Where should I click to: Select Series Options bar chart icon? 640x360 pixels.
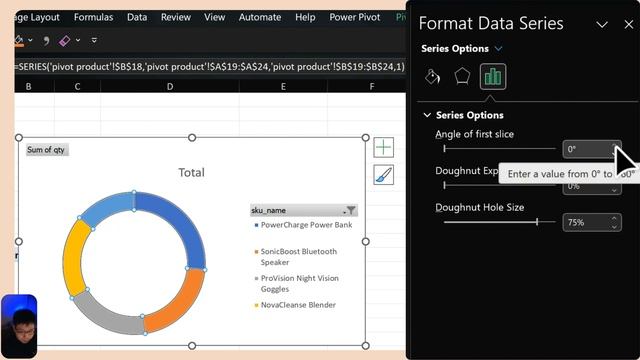tap(493, 76)
